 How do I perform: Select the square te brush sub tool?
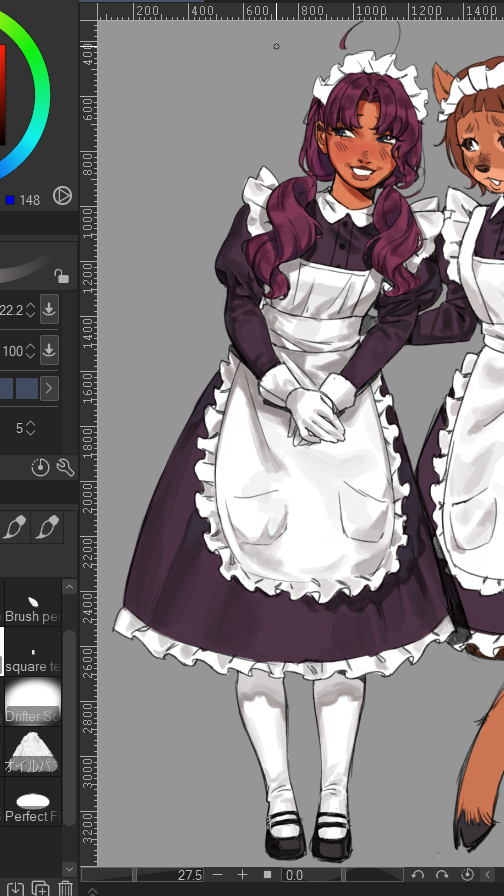click(31, 653)
